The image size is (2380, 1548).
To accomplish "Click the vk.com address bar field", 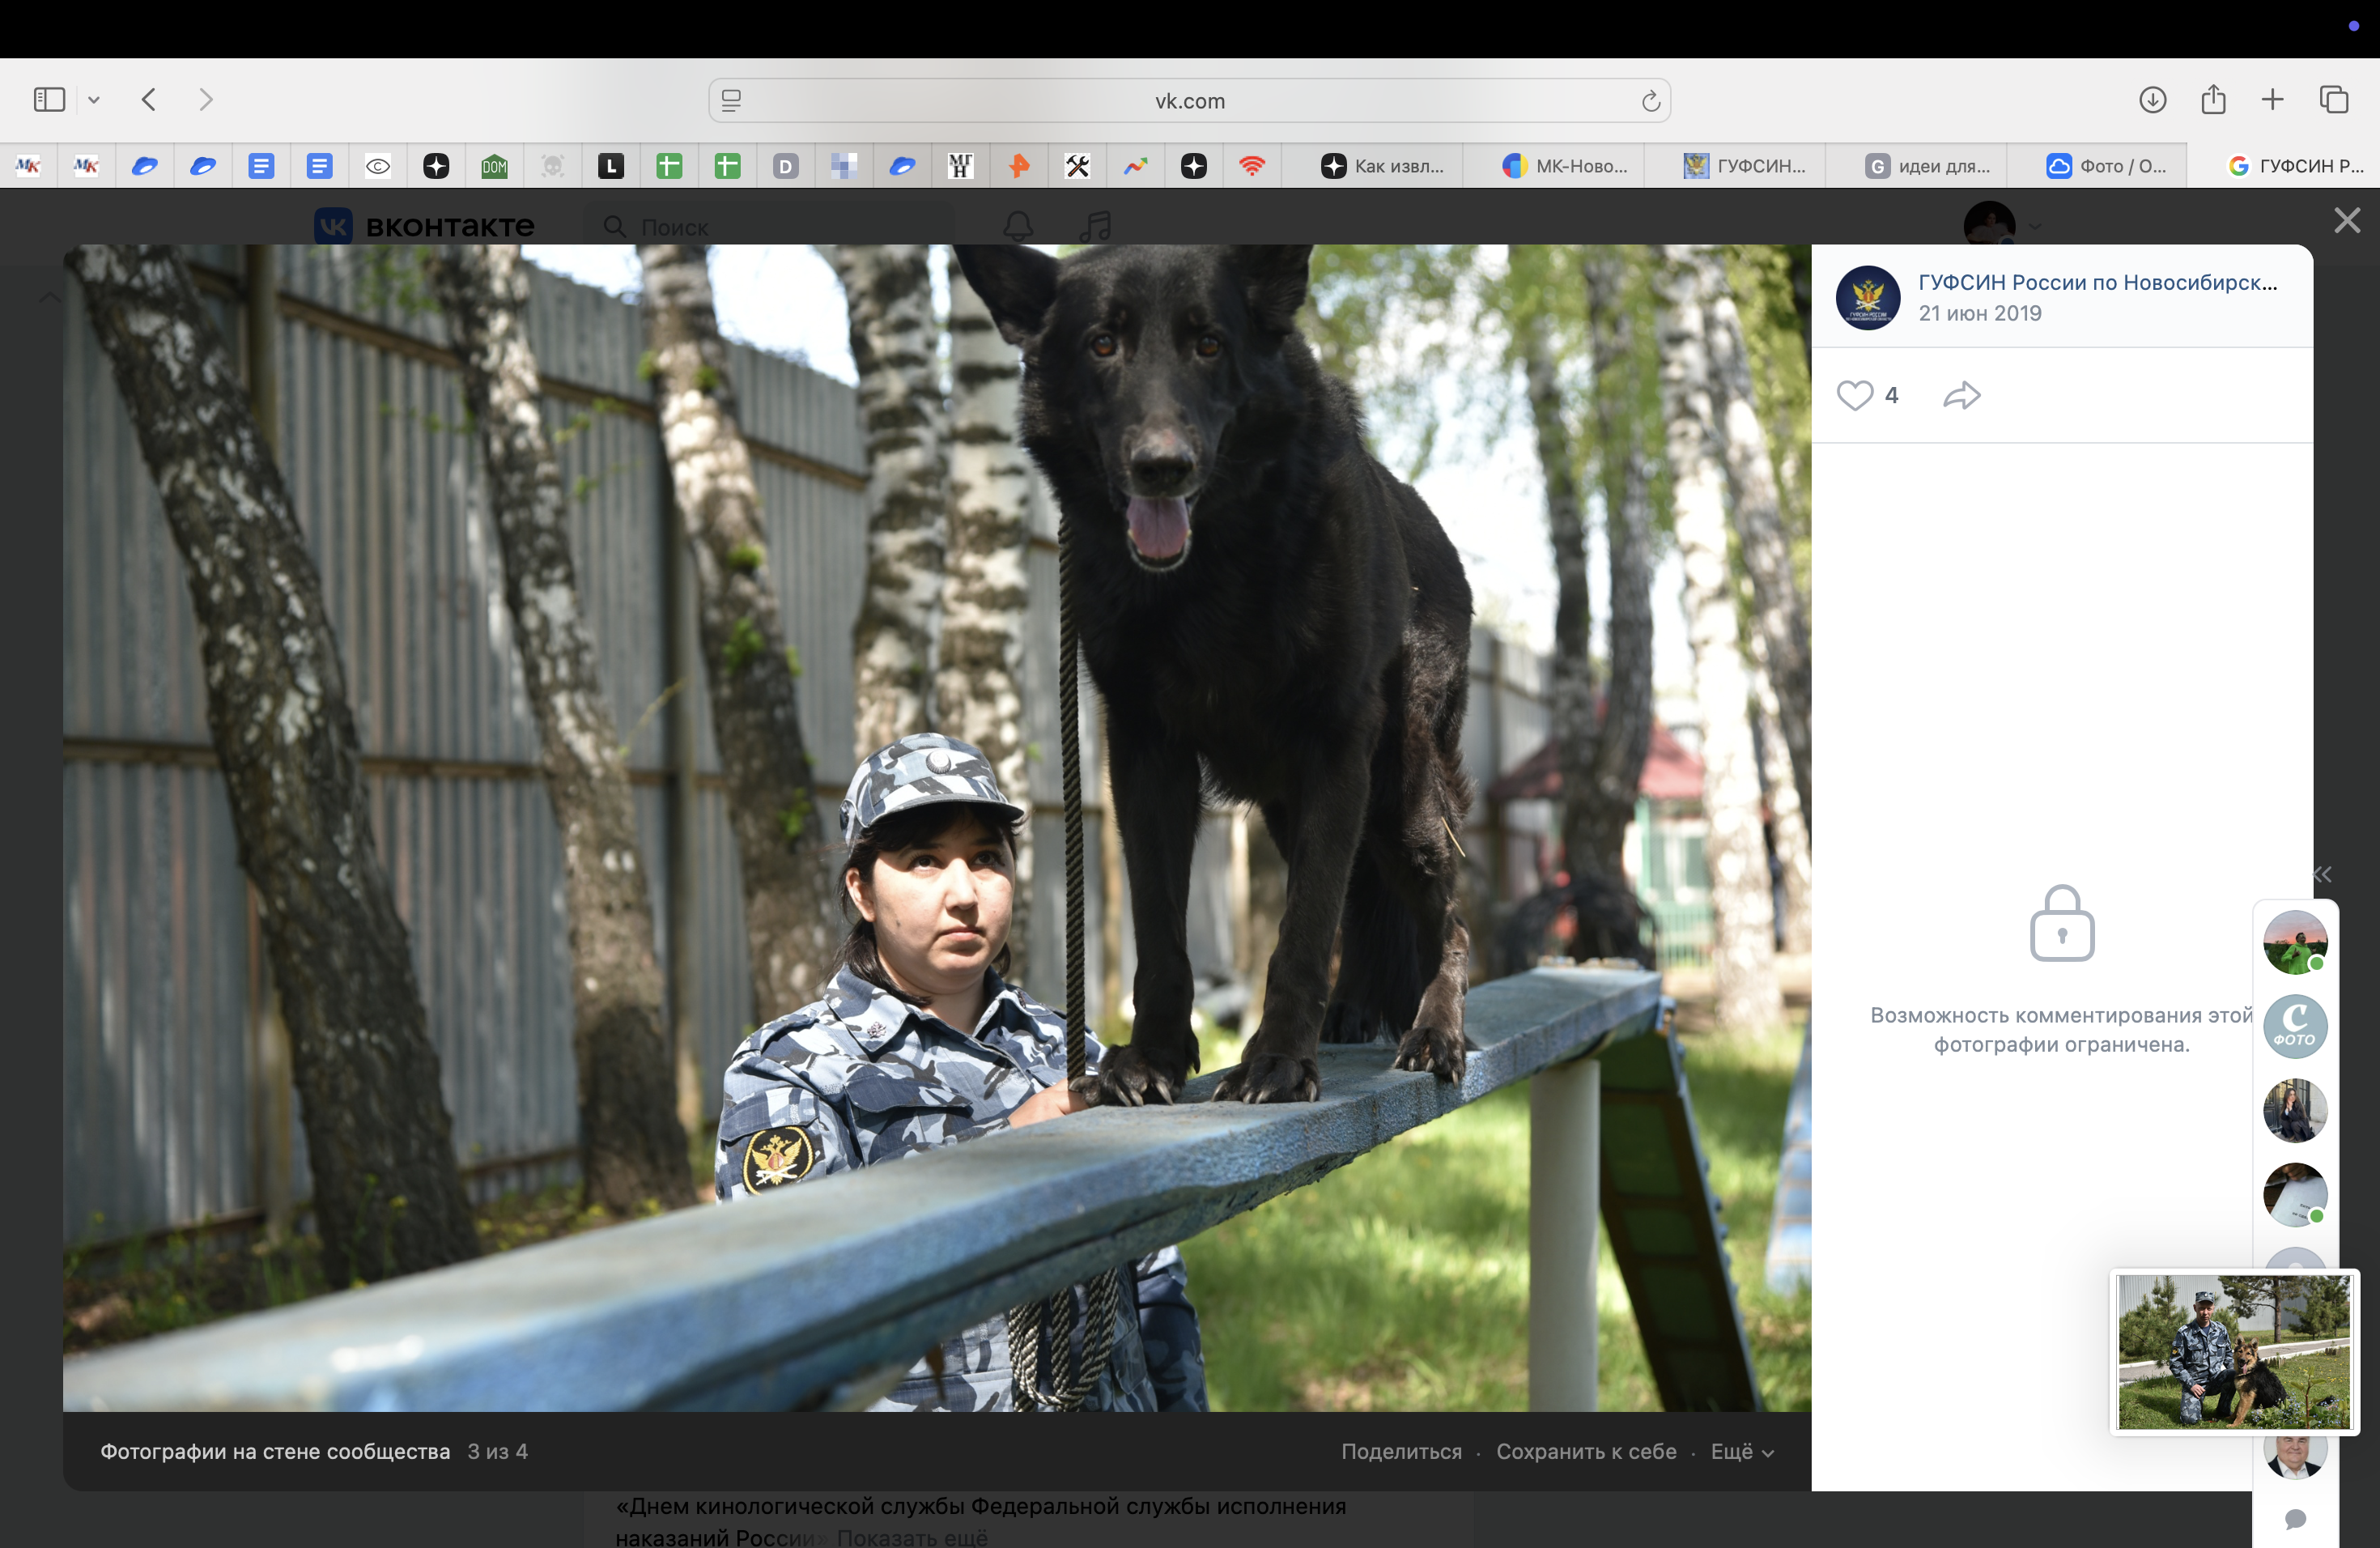I will (x=1189, y=101).
